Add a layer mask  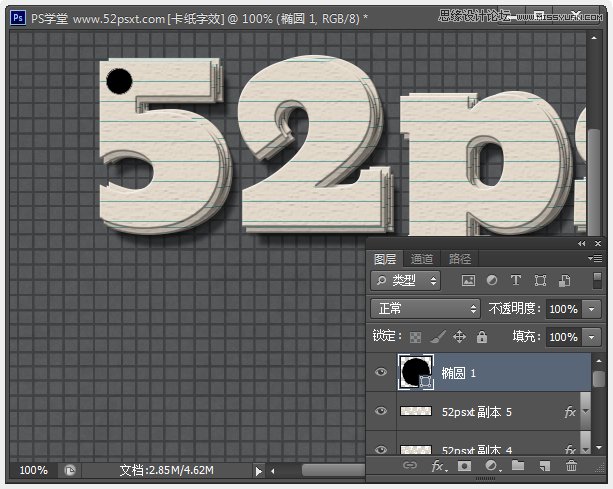pyautogui.click(x=464, y=466)
